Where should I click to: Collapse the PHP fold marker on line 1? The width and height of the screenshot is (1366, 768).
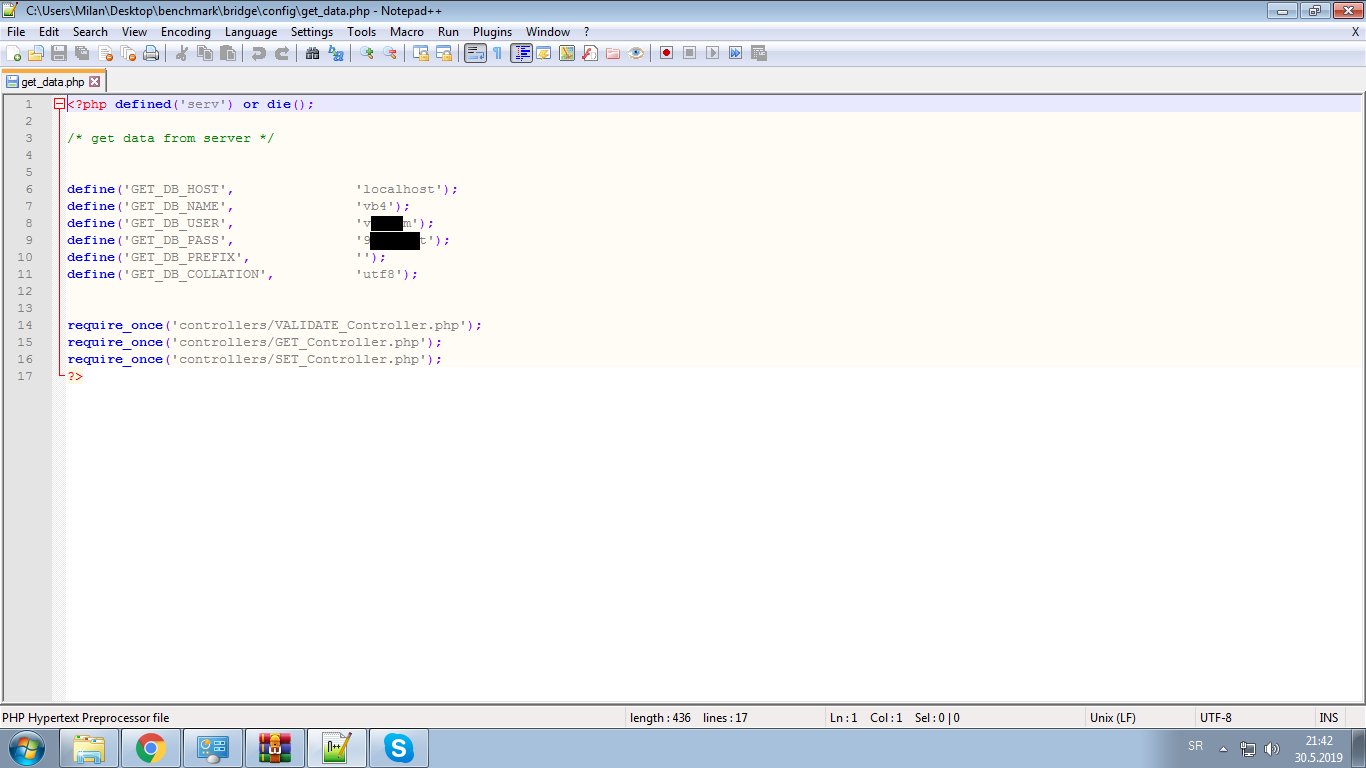60,104
